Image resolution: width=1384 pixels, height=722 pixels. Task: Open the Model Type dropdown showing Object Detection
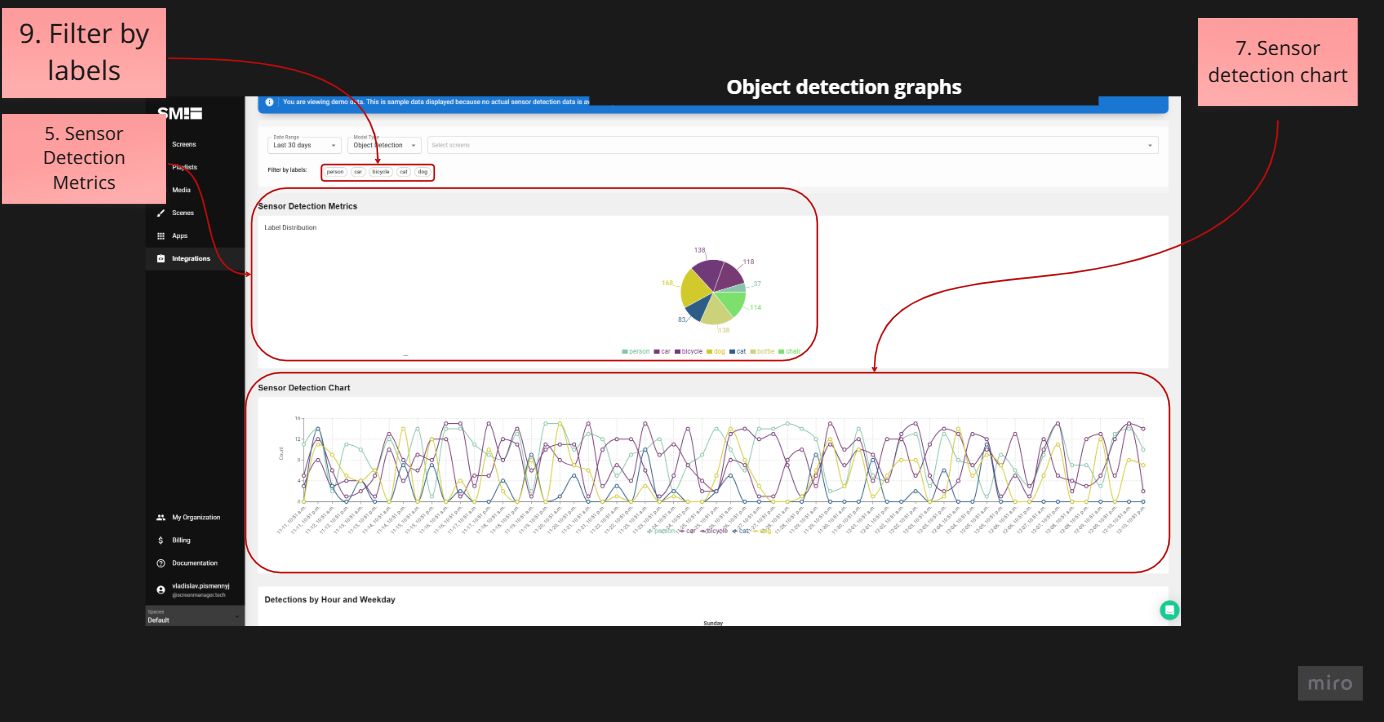pyautogui.click(x=385, y=145)
